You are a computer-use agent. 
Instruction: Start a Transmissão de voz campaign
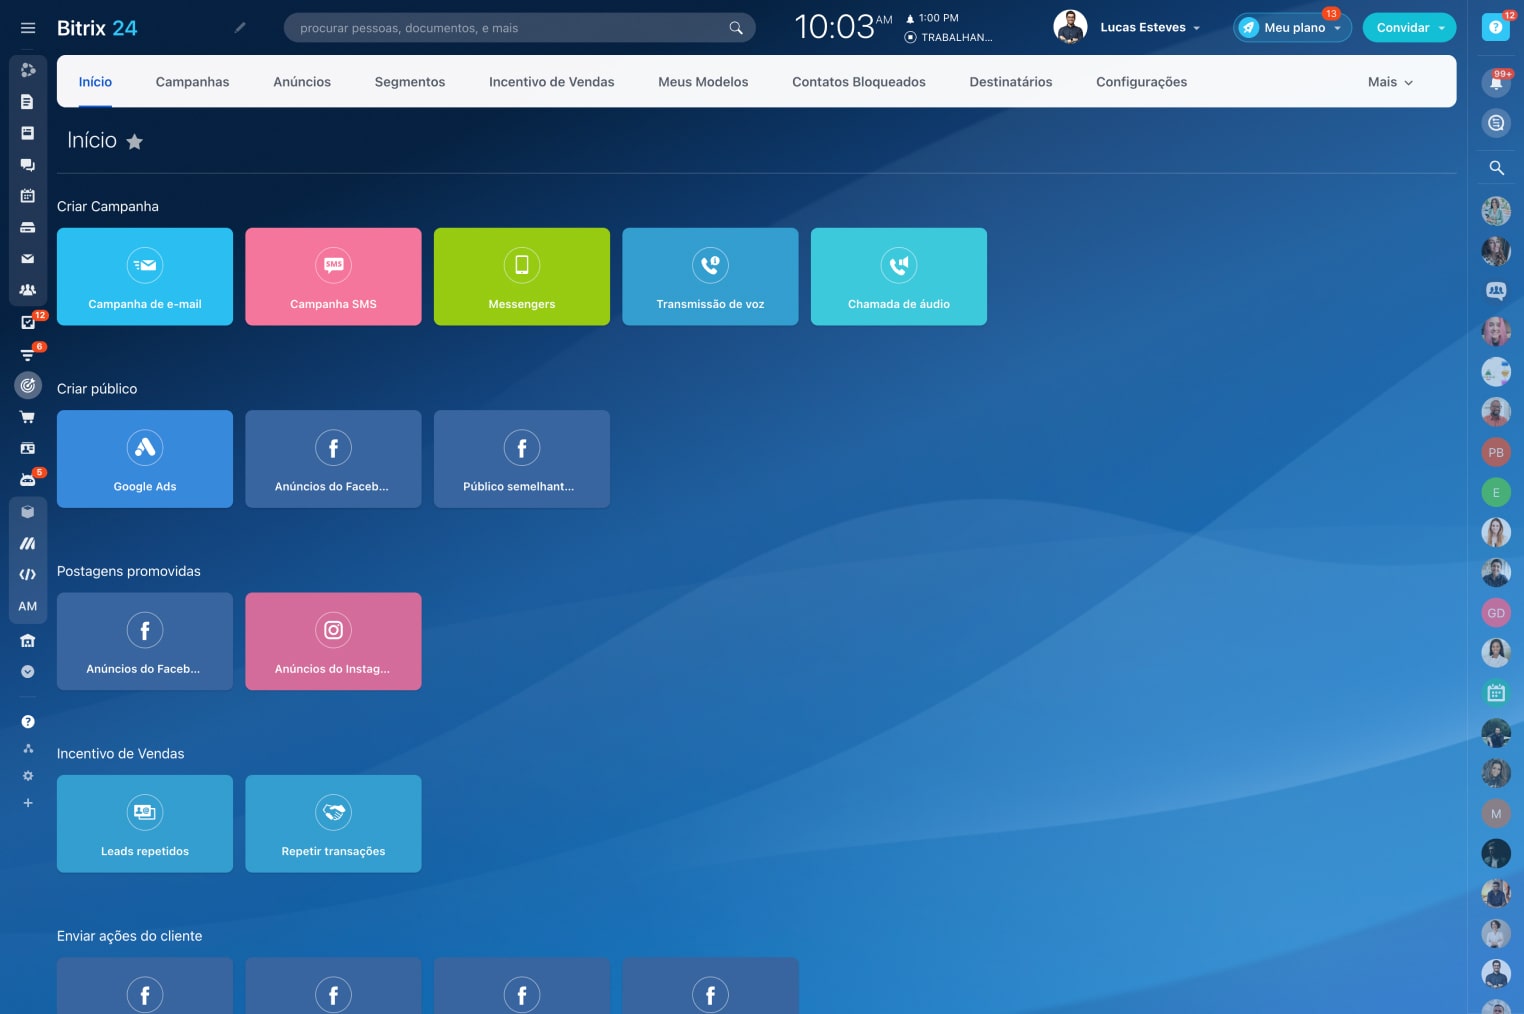[x=710, y=277]
